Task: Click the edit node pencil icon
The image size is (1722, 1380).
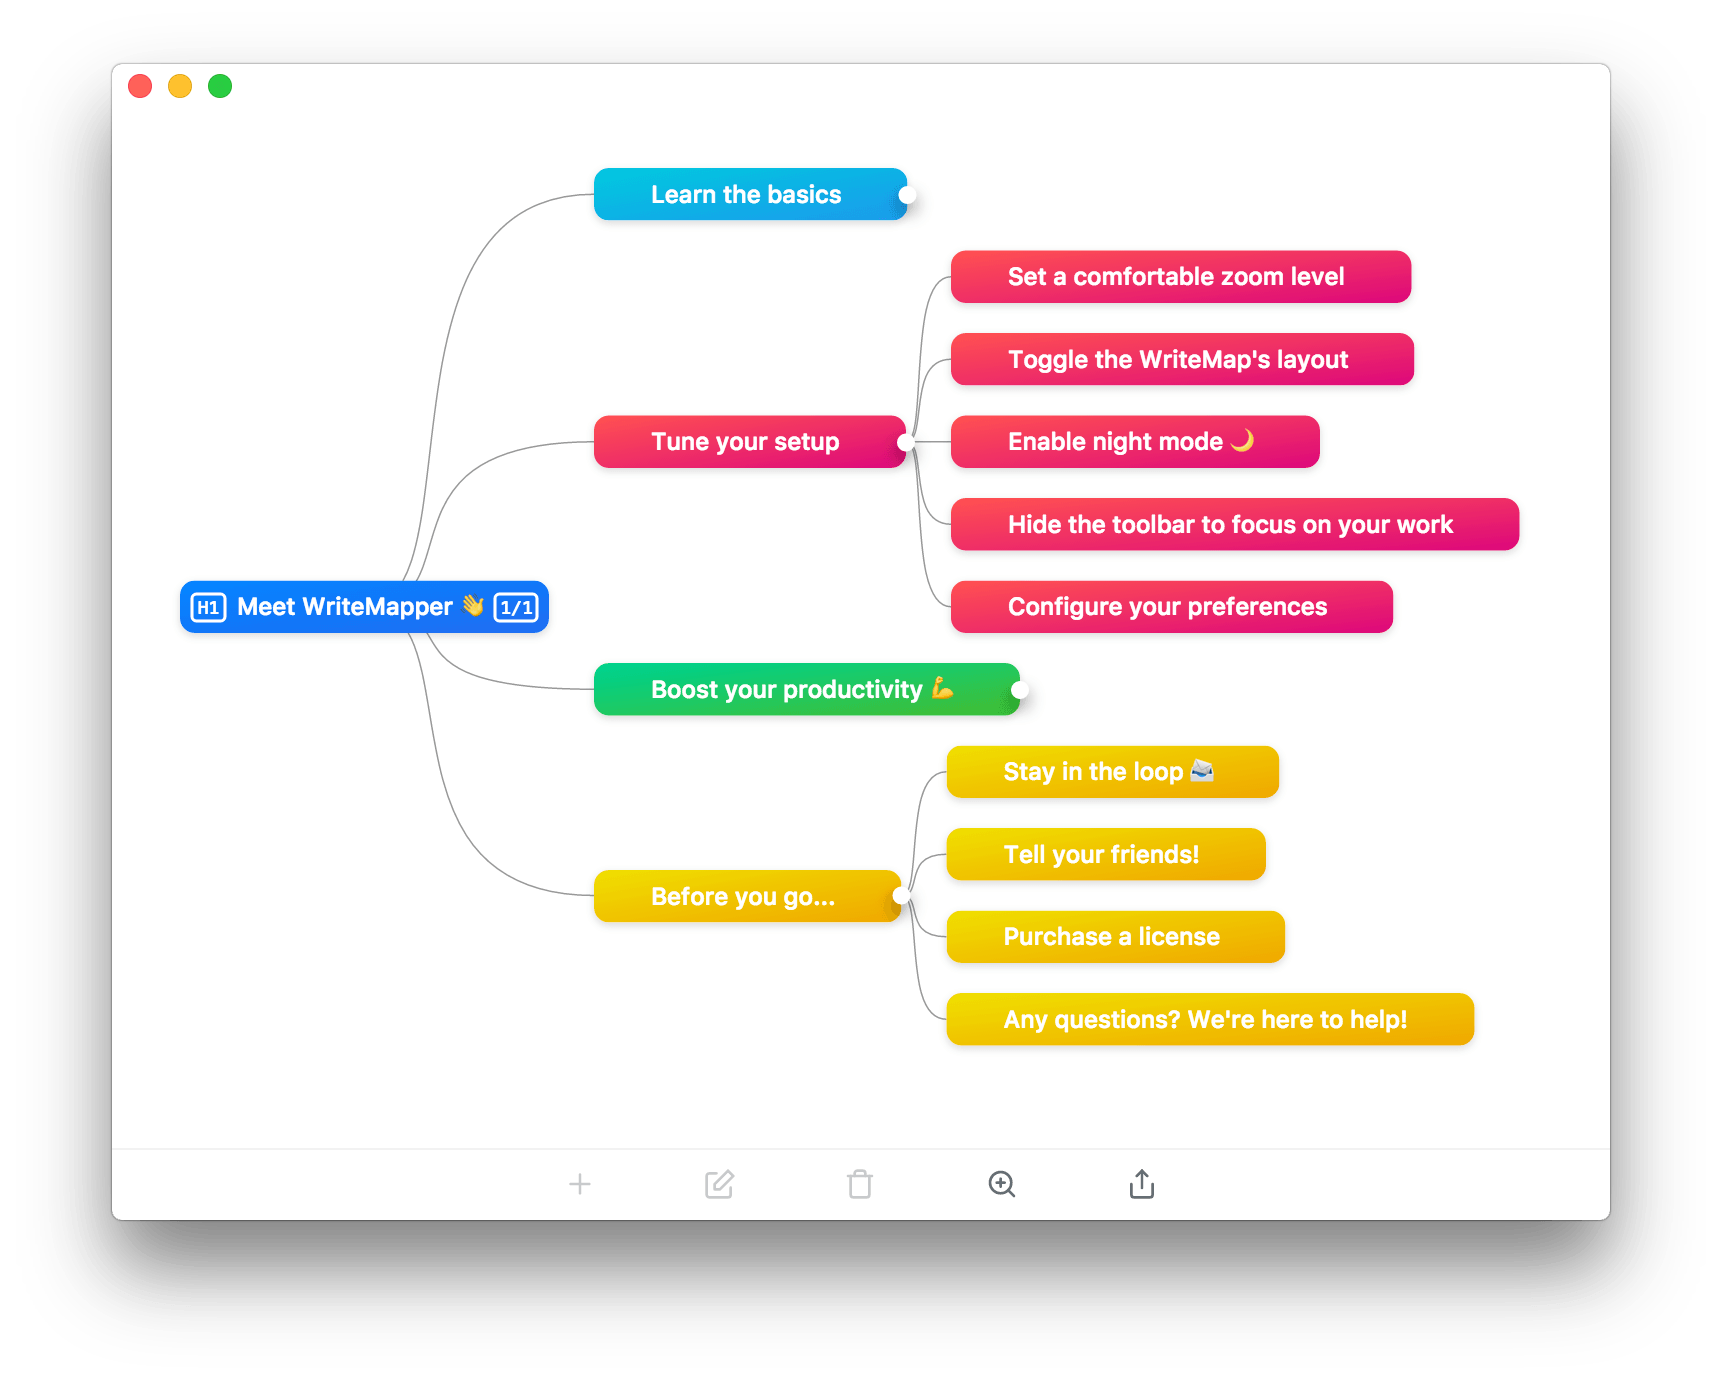Action: (x=719, y=1184)
